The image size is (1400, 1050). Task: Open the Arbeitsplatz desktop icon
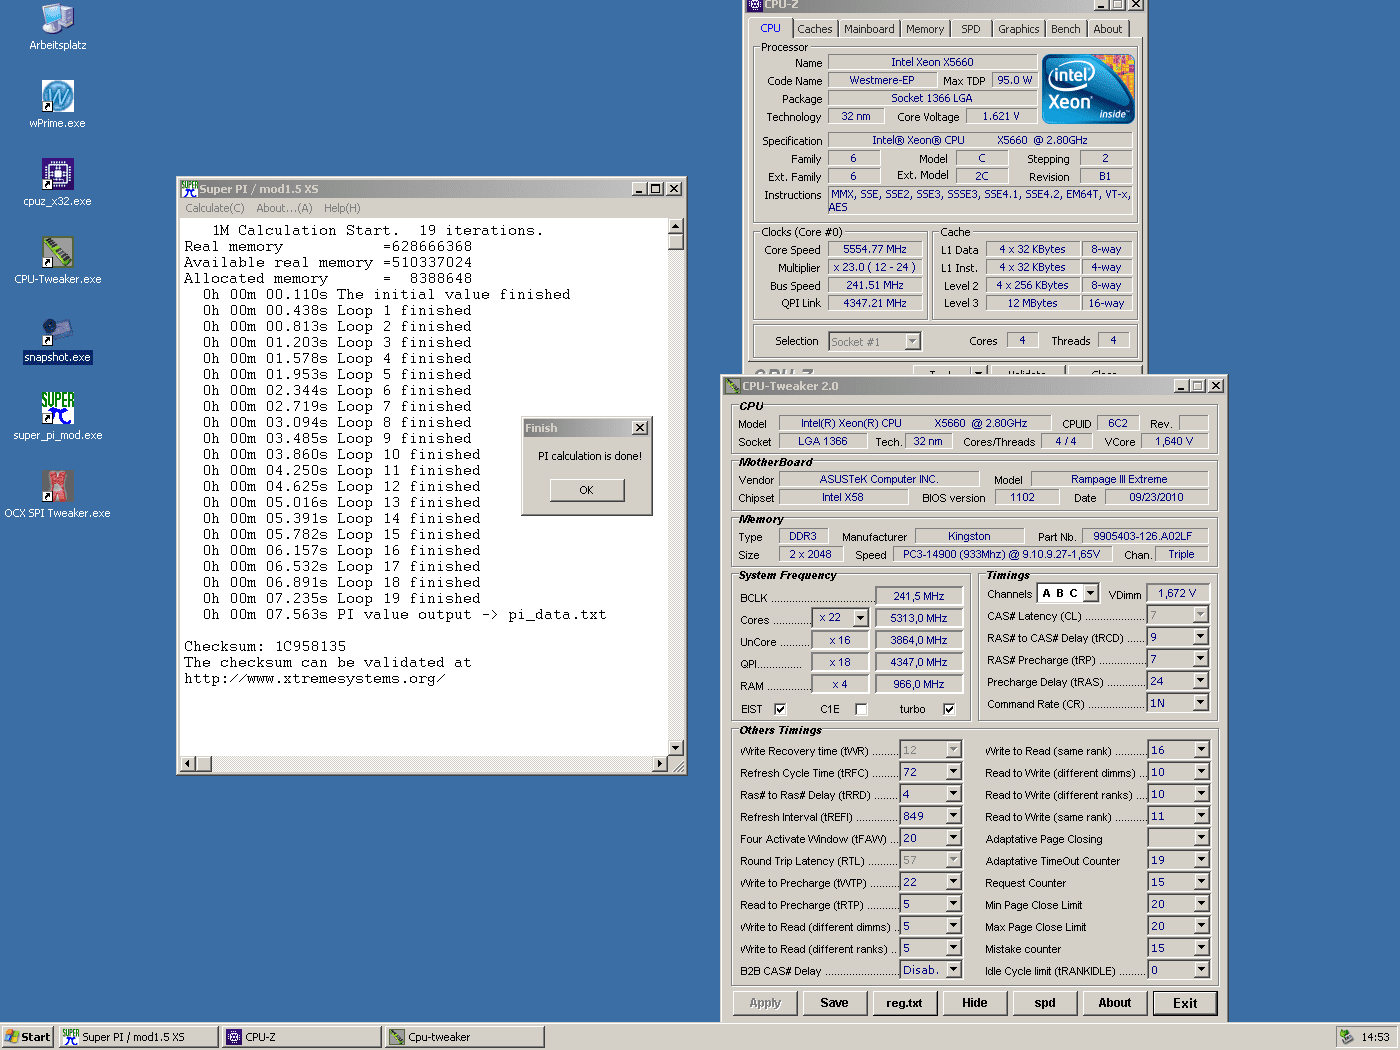point(57,27)
